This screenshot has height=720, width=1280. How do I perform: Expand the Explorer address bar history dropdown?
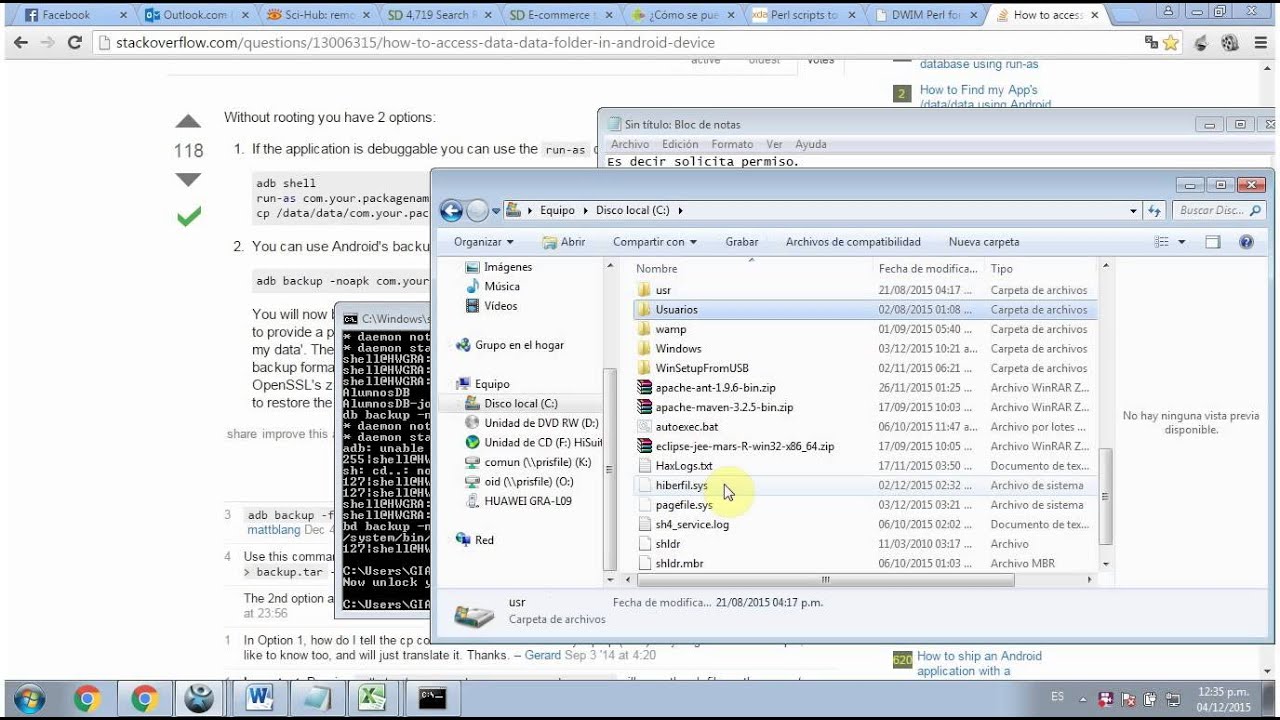click(1133, 211)
